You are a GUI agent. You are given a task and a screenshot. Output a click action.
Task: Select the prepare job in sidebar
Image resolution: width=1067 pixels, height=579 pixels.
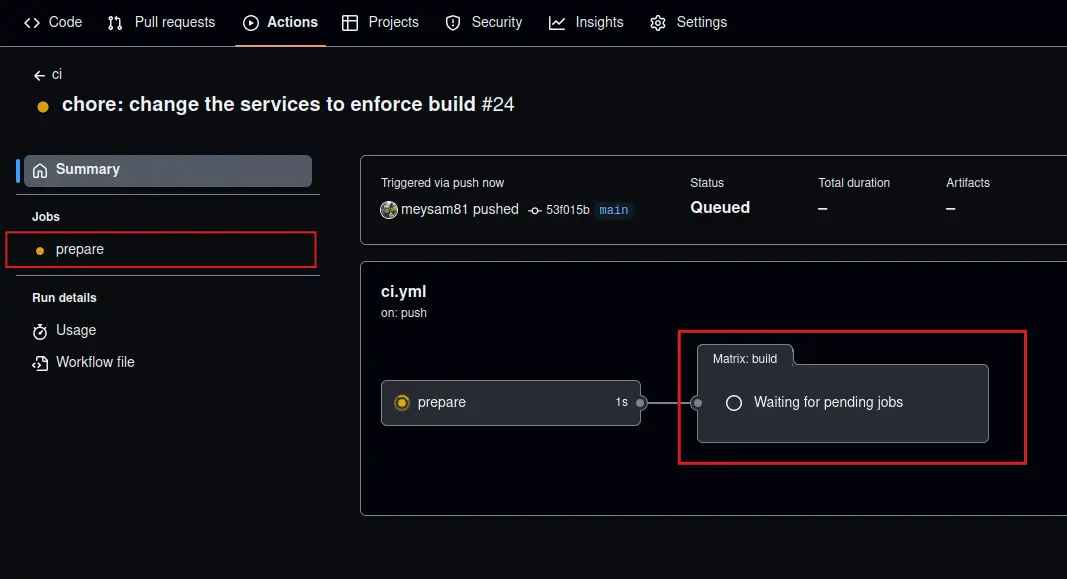pyautogui.click(x=80, y=249)
